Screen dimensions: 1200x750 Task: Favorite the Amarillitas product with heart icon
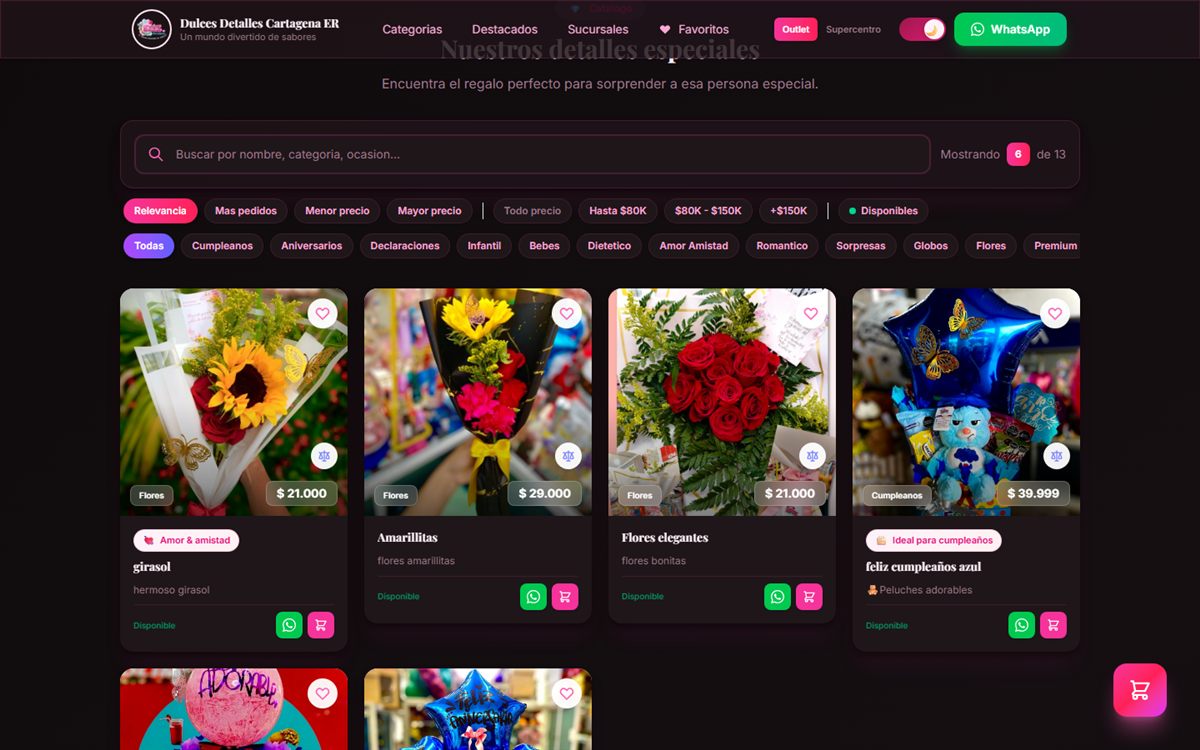(566, 314)
